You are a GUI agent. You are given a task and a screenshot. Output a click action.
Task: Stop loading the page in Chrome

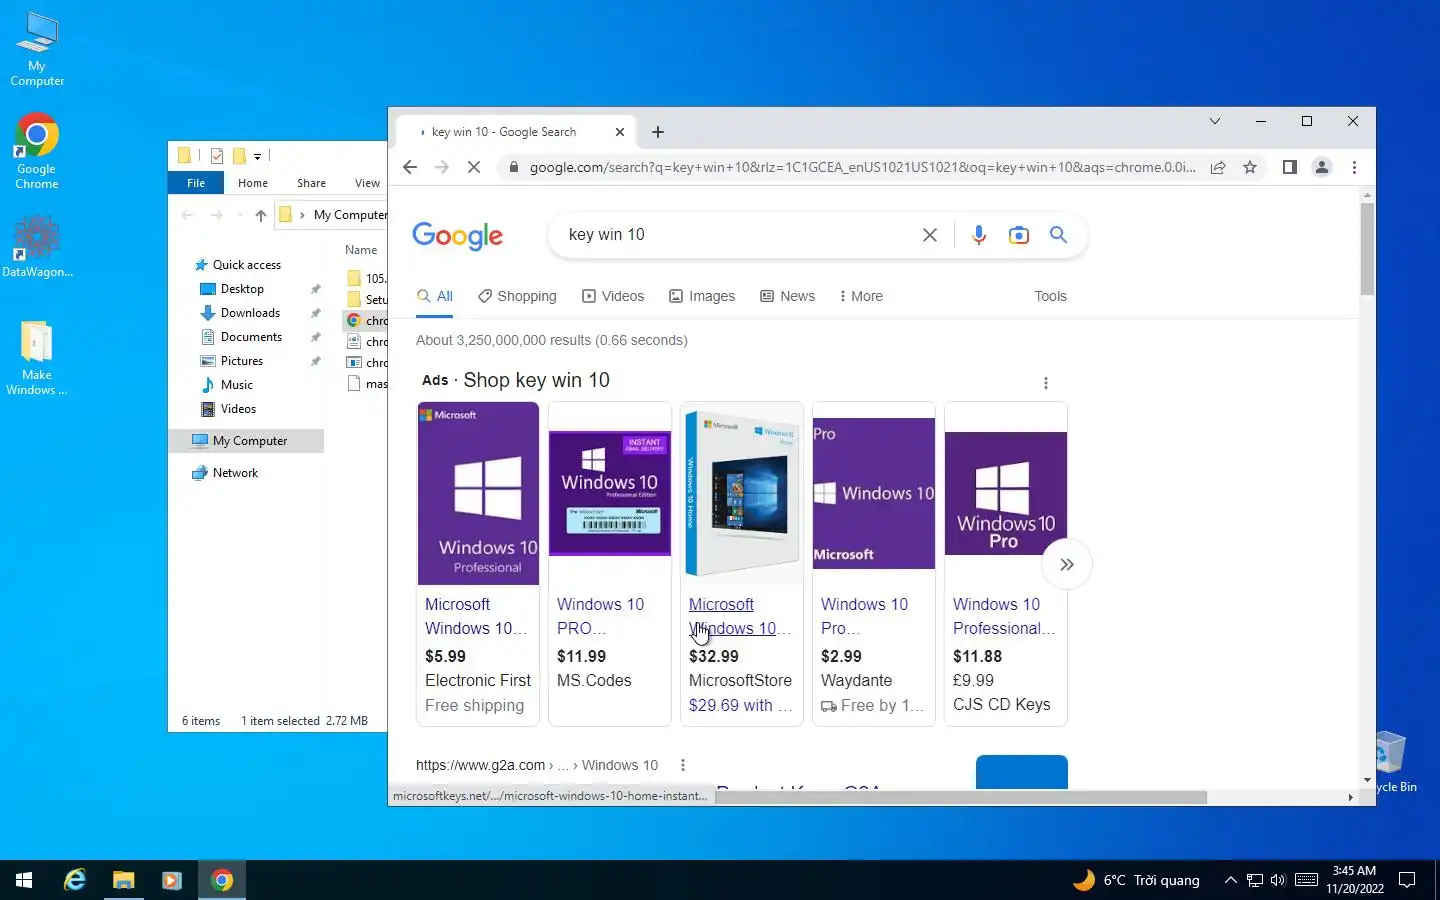[474, 167]
